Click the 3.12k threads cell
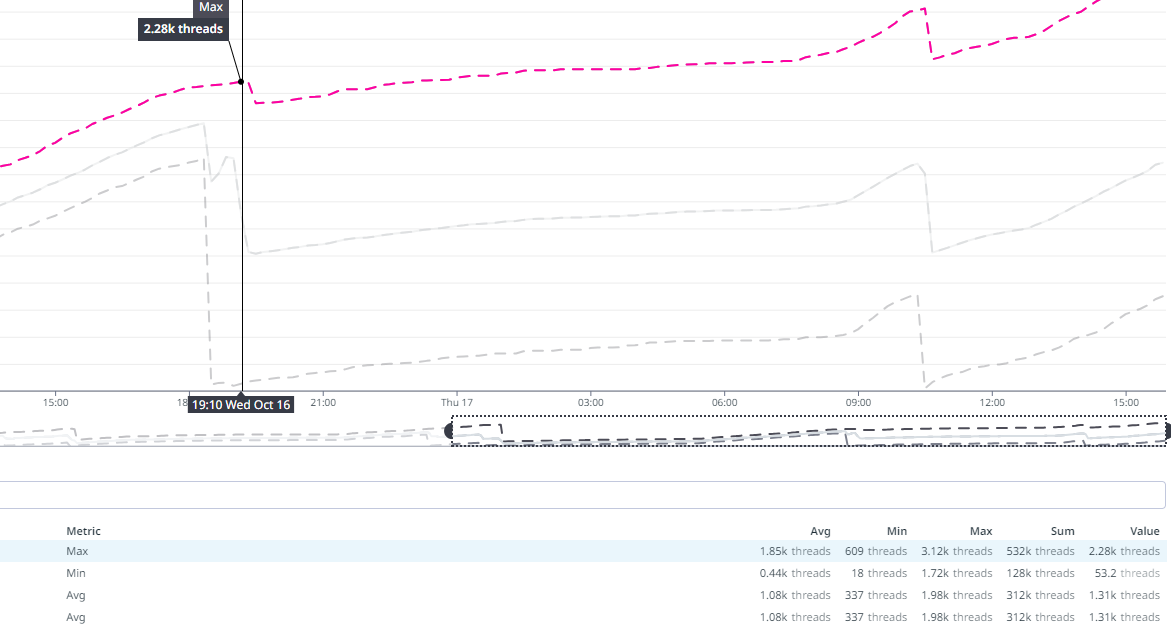 pos(957,551)
